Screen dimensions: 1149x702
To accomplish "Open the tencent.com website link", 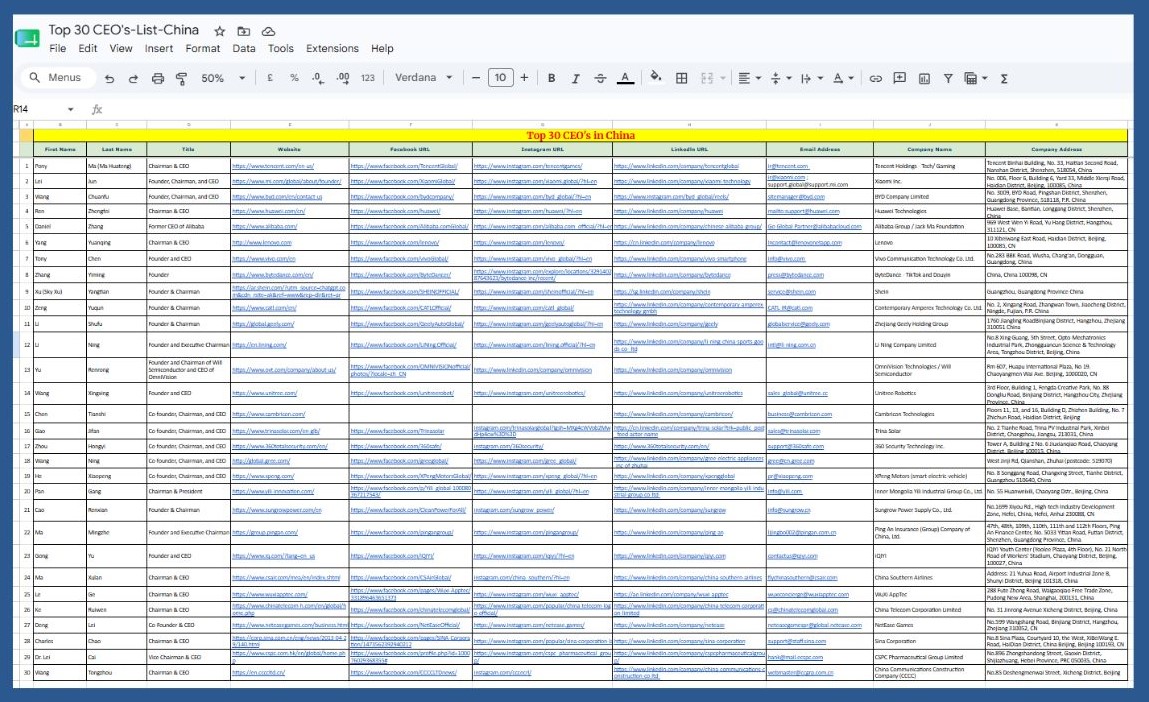I will [x=273, y=166].
